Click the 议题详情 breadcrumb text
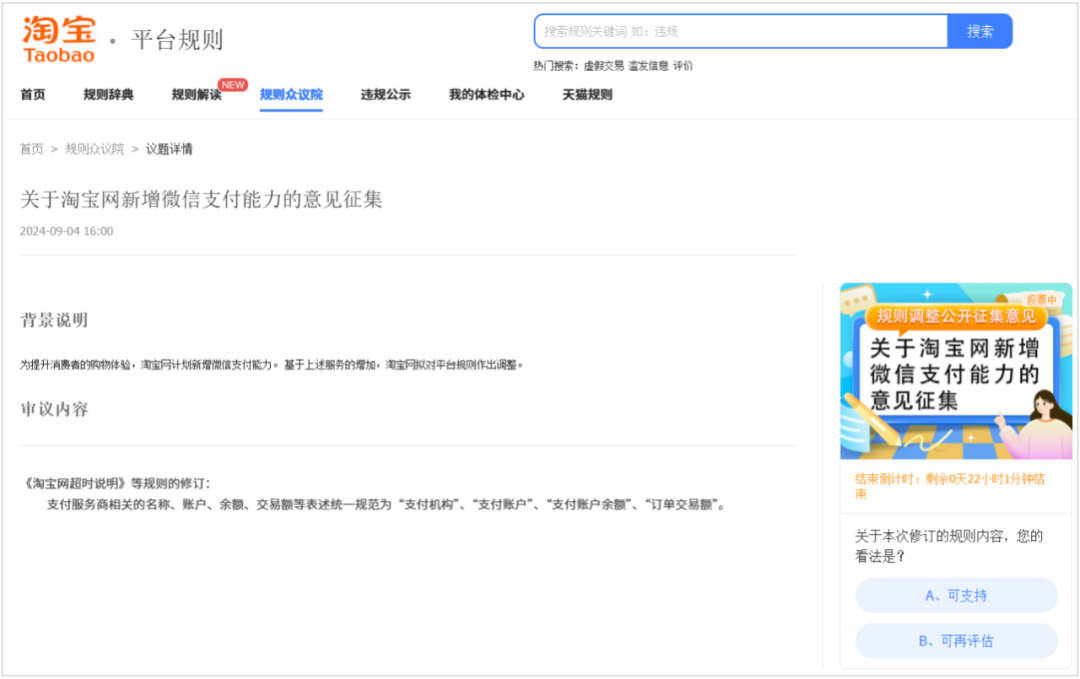Viewport: 1080px width, 679px height. click(169, 149)
